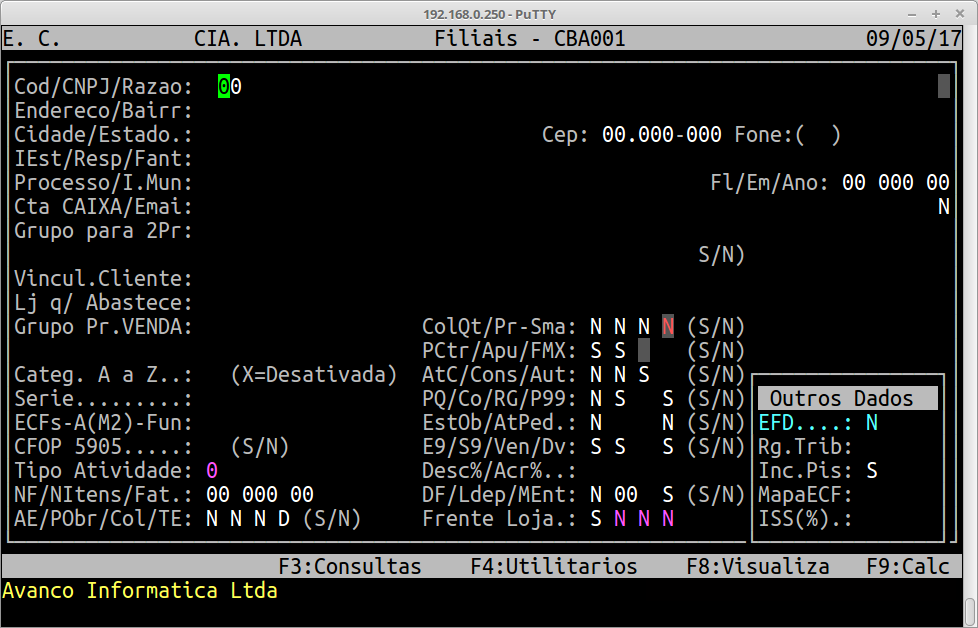Toggle the Inc.Pis S value
The image size is (978, 628).
(871, 471)
